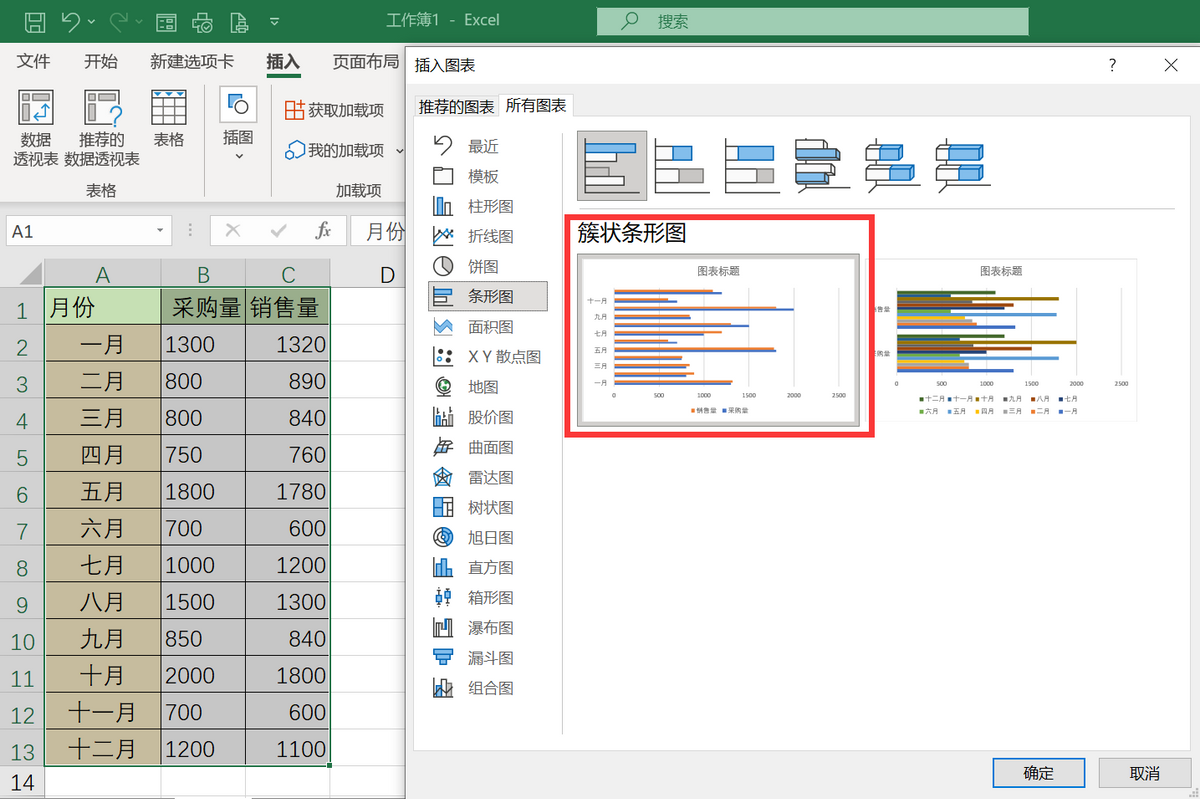Select Treemap (树状图) category
The height and width of the screenshot is (799, 1200).
coord(488,508)
